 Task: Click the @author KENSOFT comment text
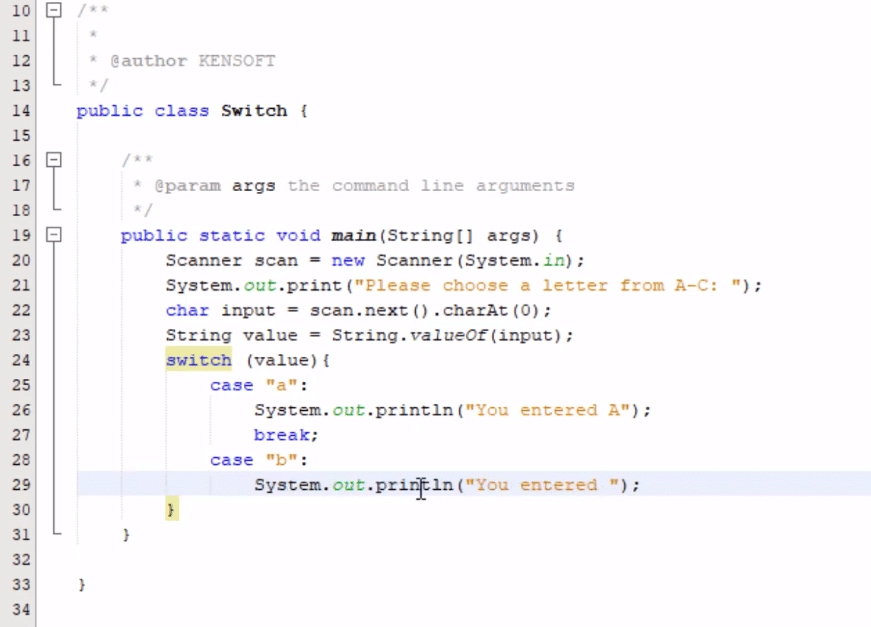(x=192, y=60)
